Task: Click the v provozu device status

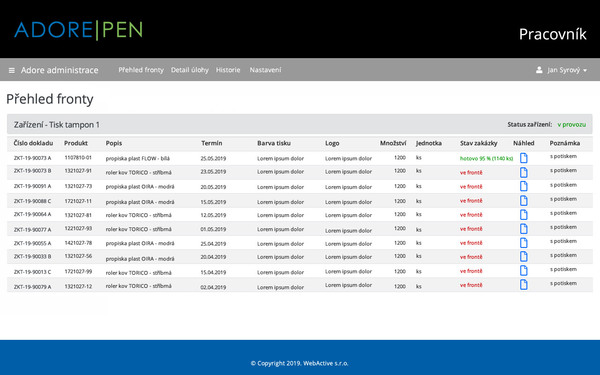Action: (x=572, y=125)
